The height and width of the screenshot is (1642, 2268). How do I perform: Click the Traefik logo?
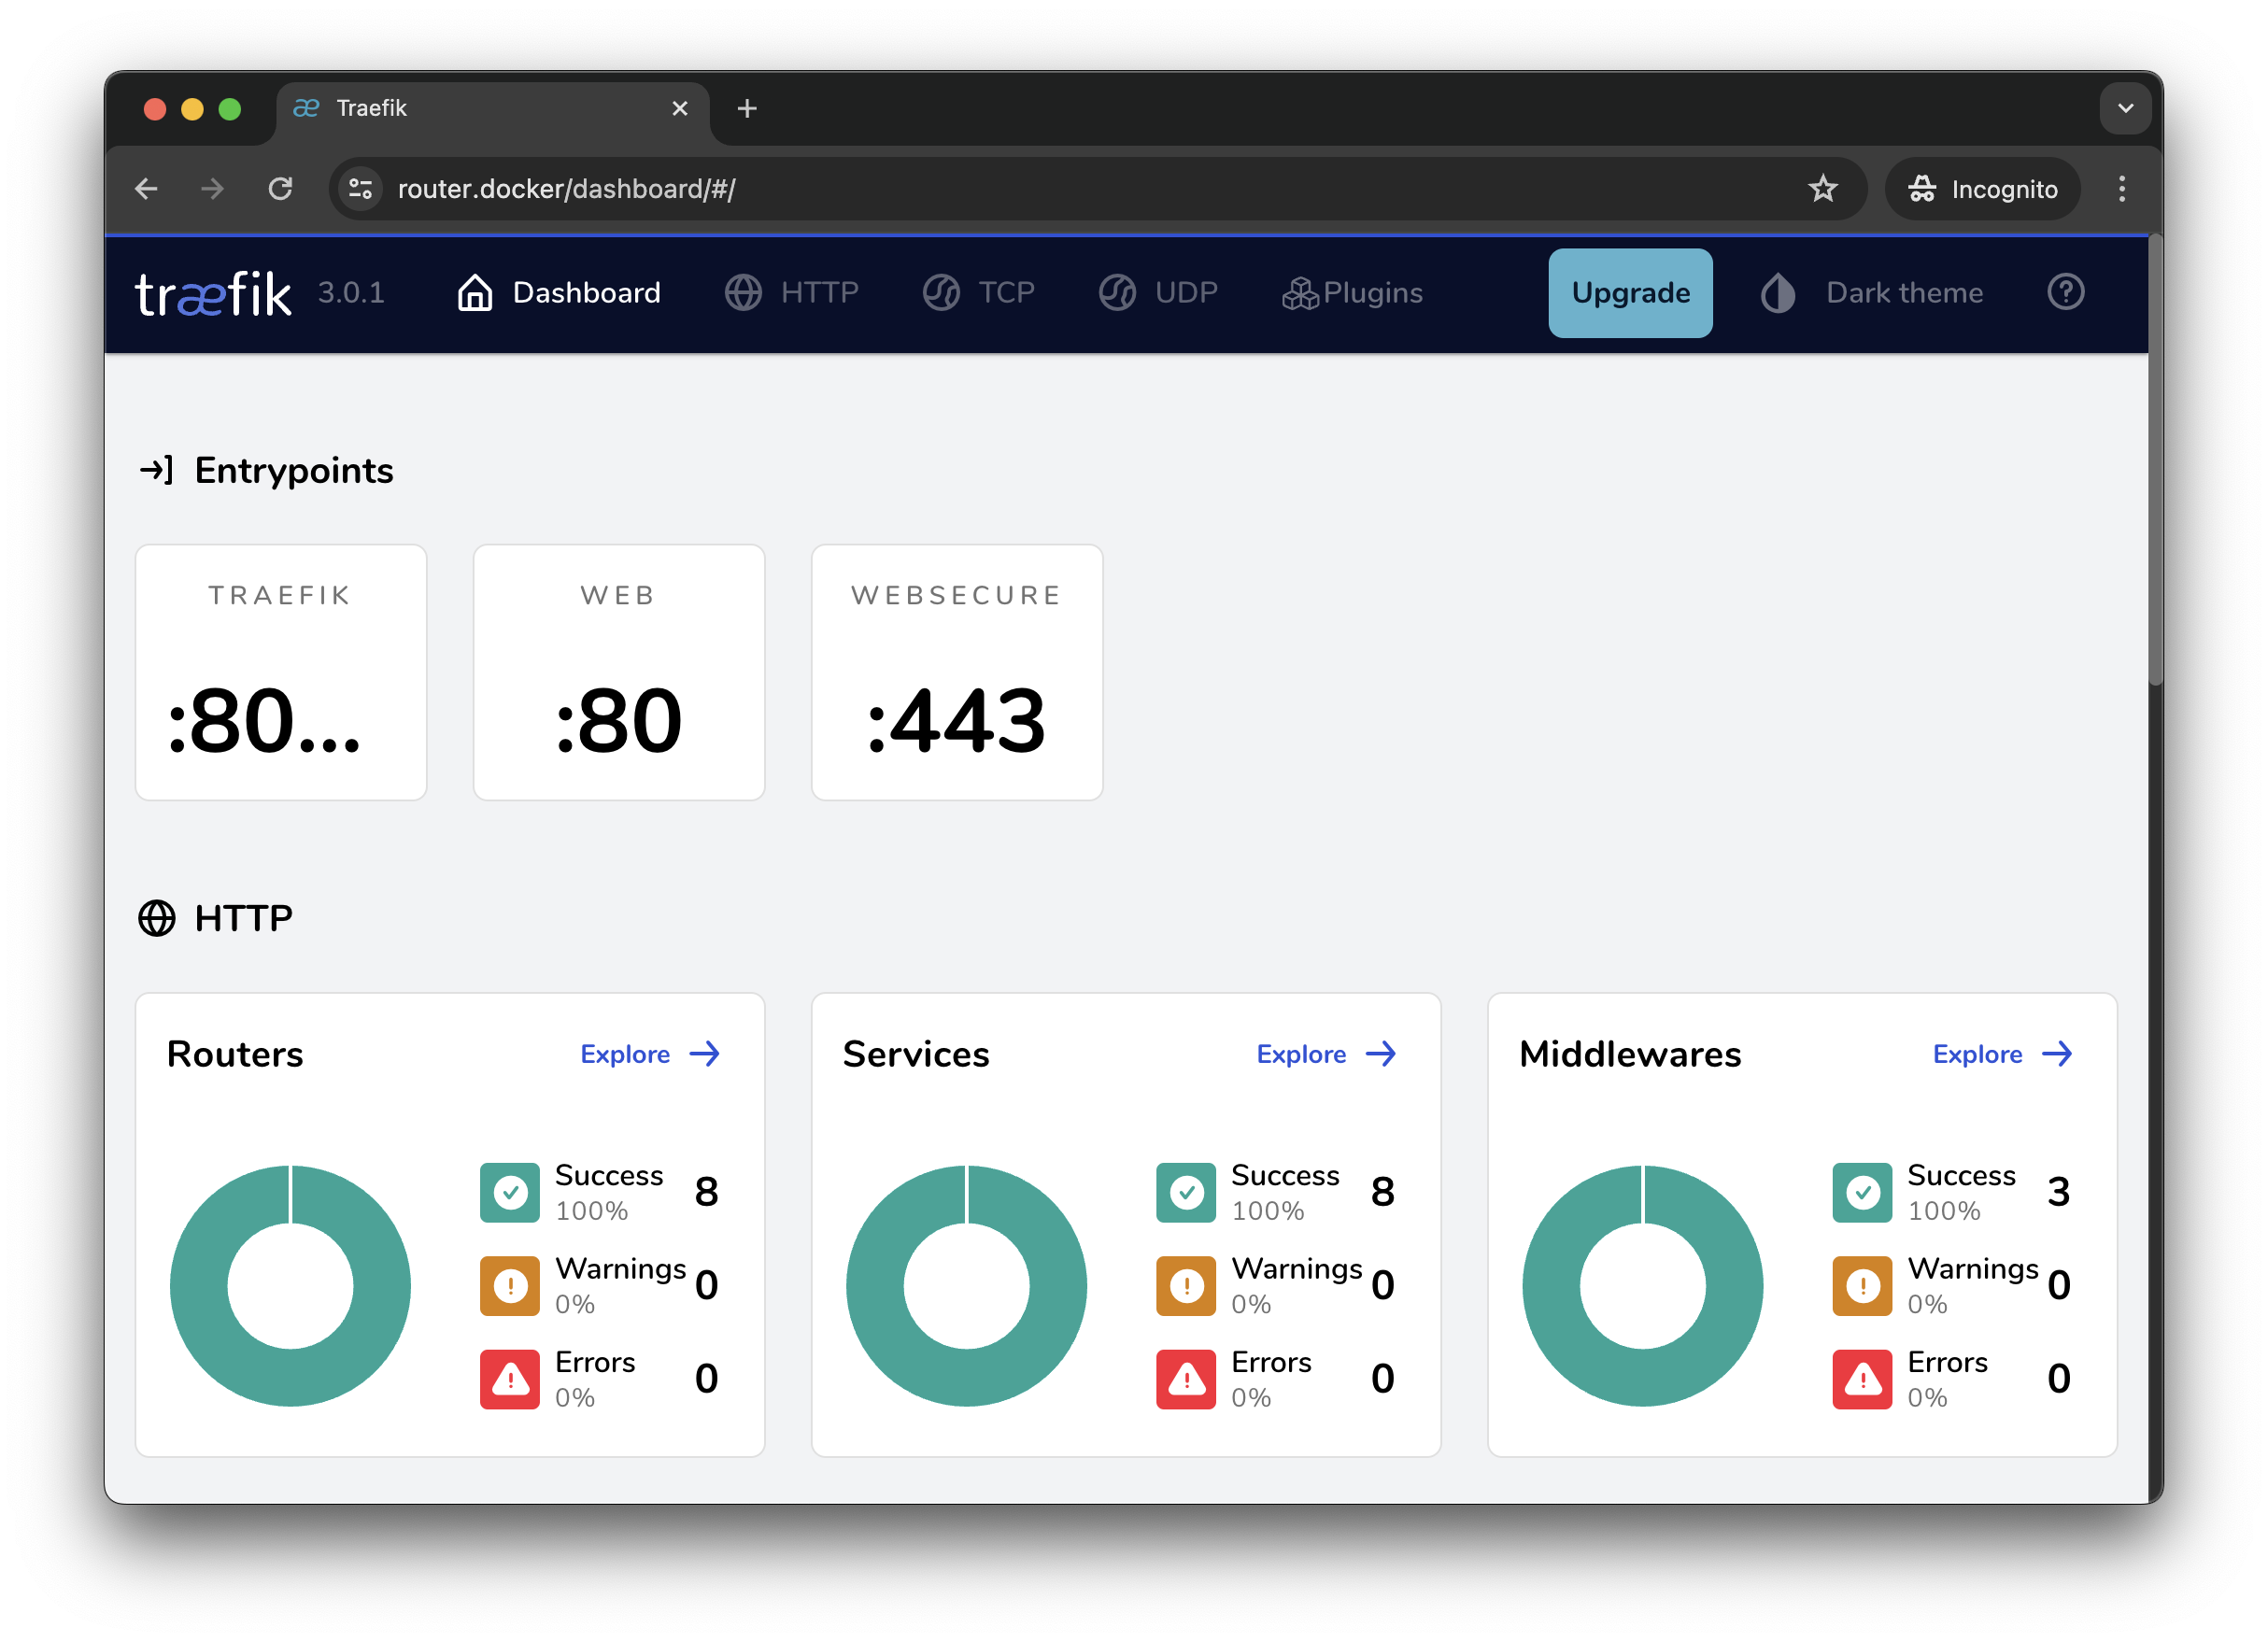[x=213, y=293]
